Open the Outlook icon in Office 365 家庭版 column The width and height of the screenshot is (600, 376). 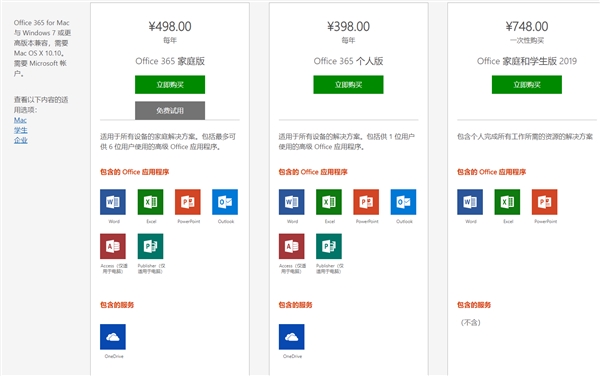(x=225, y=202)
